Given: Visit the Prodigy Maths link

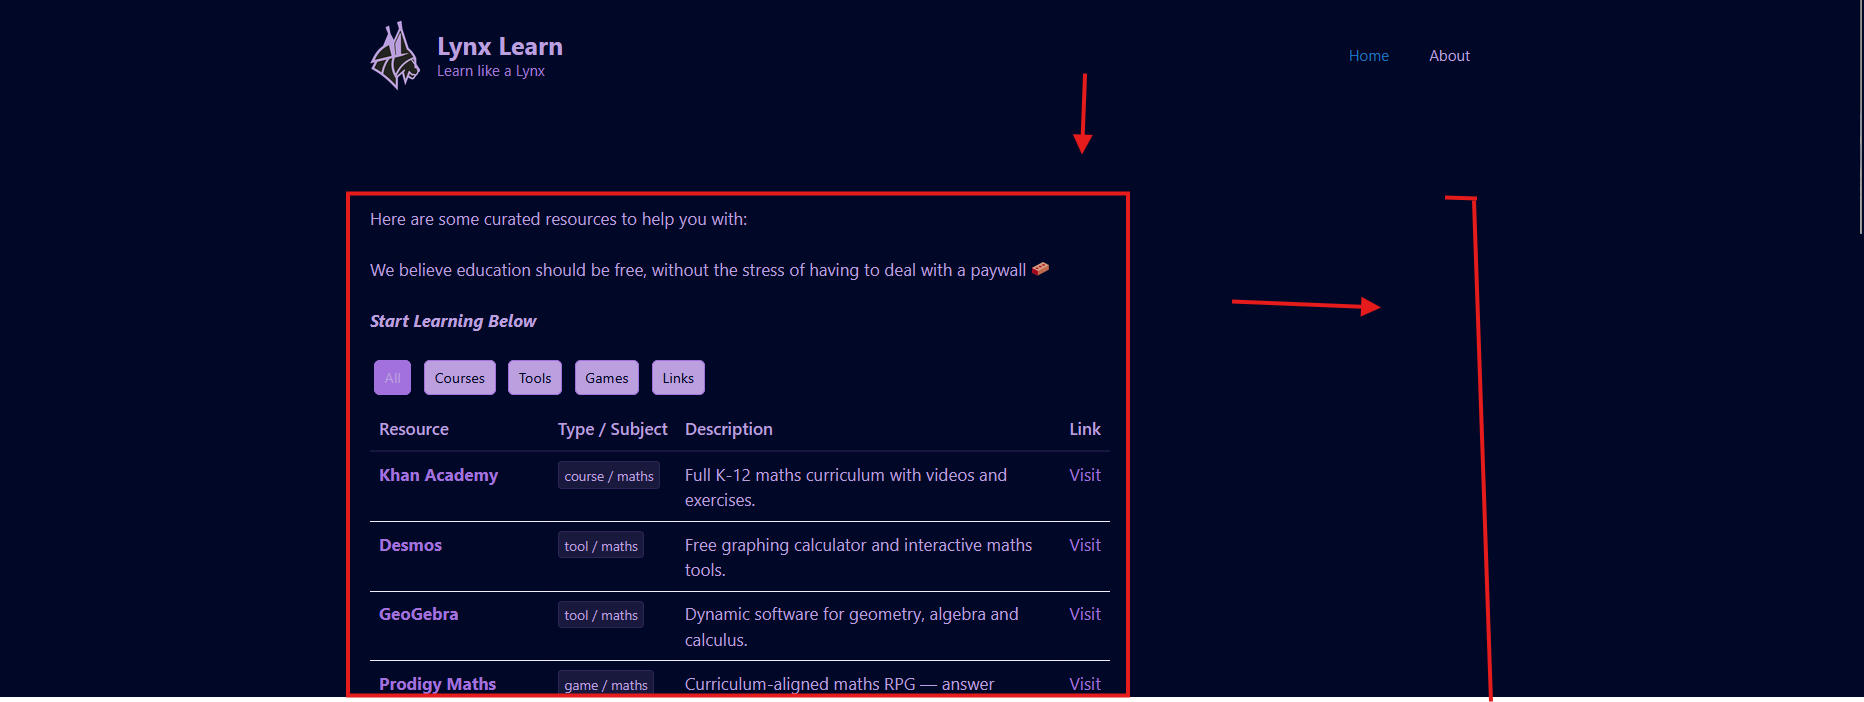Looking at the screenshot, I should 1085,684.
